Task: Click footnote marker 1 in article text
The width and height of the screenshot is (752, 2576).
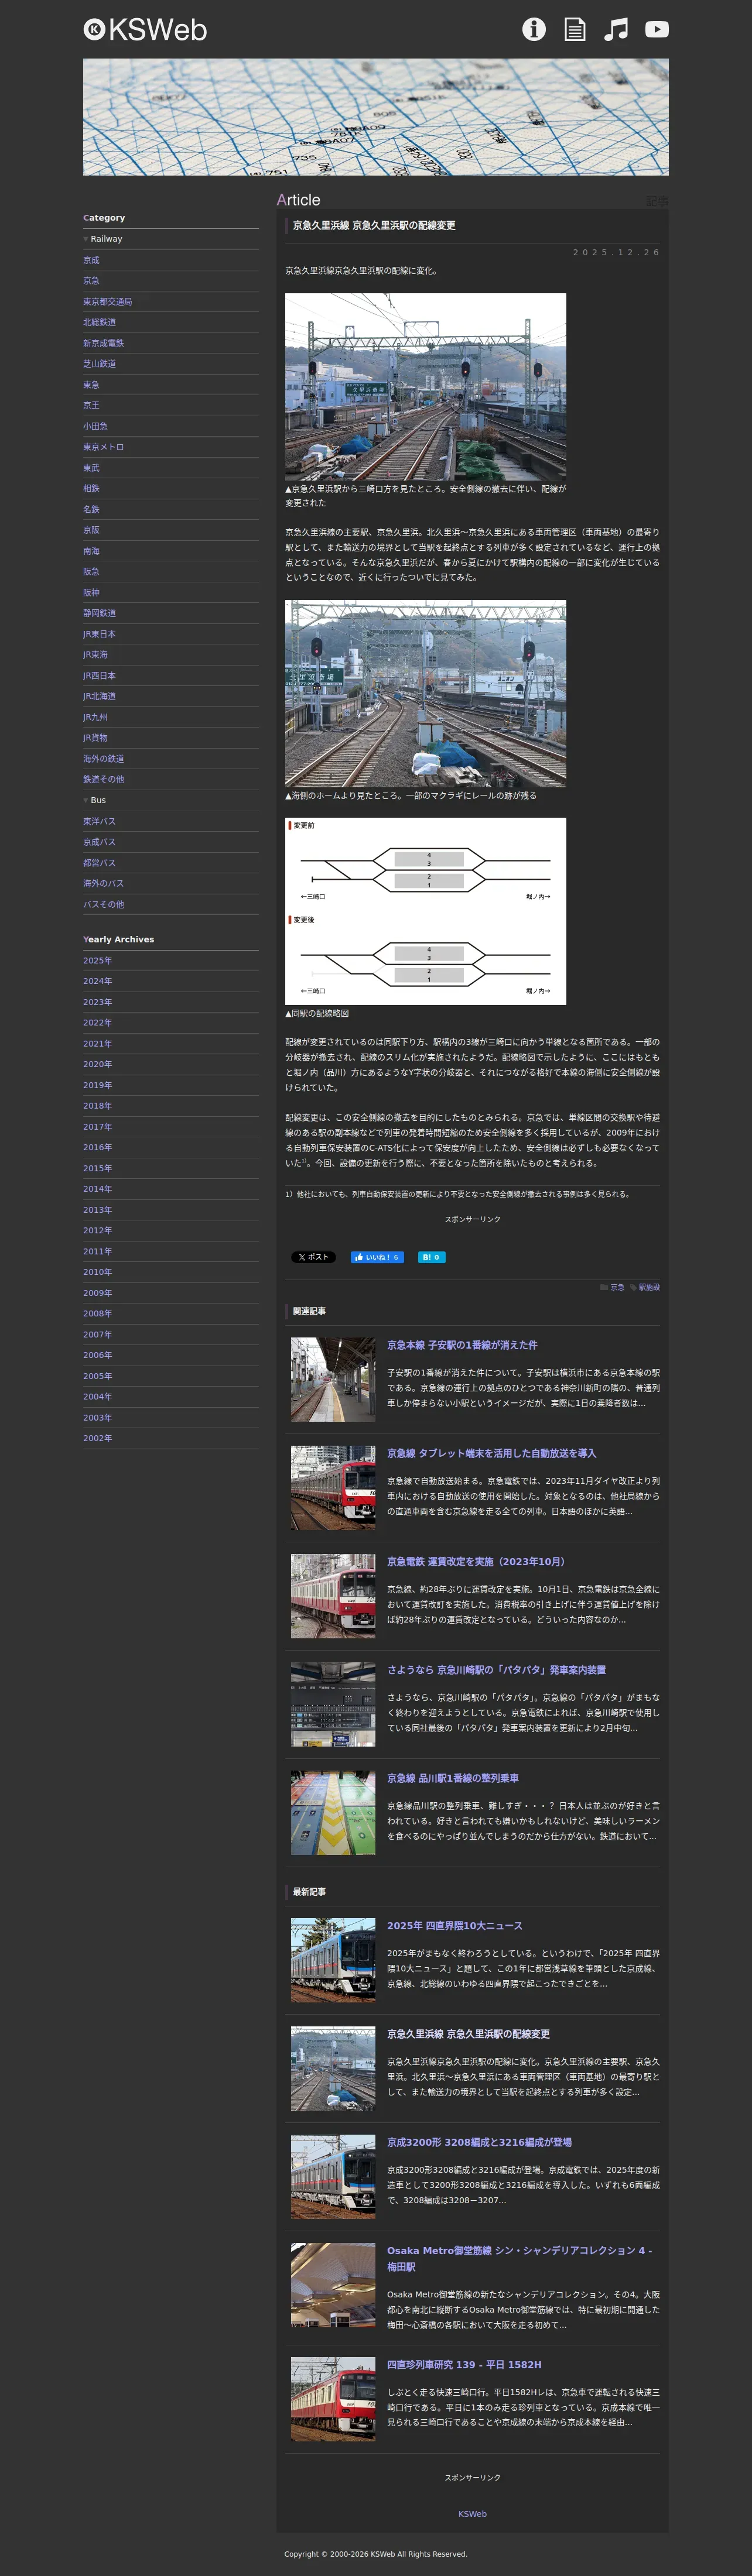Action: point(304,1161)
